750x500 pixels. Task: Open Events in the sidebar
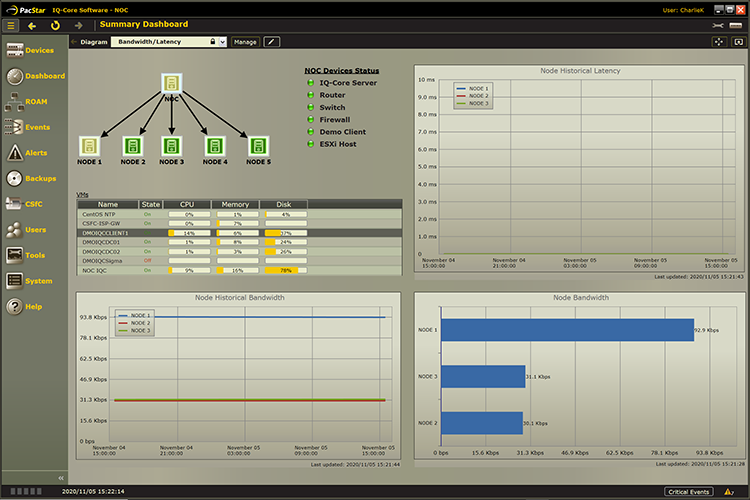click(x=28, y=127)
